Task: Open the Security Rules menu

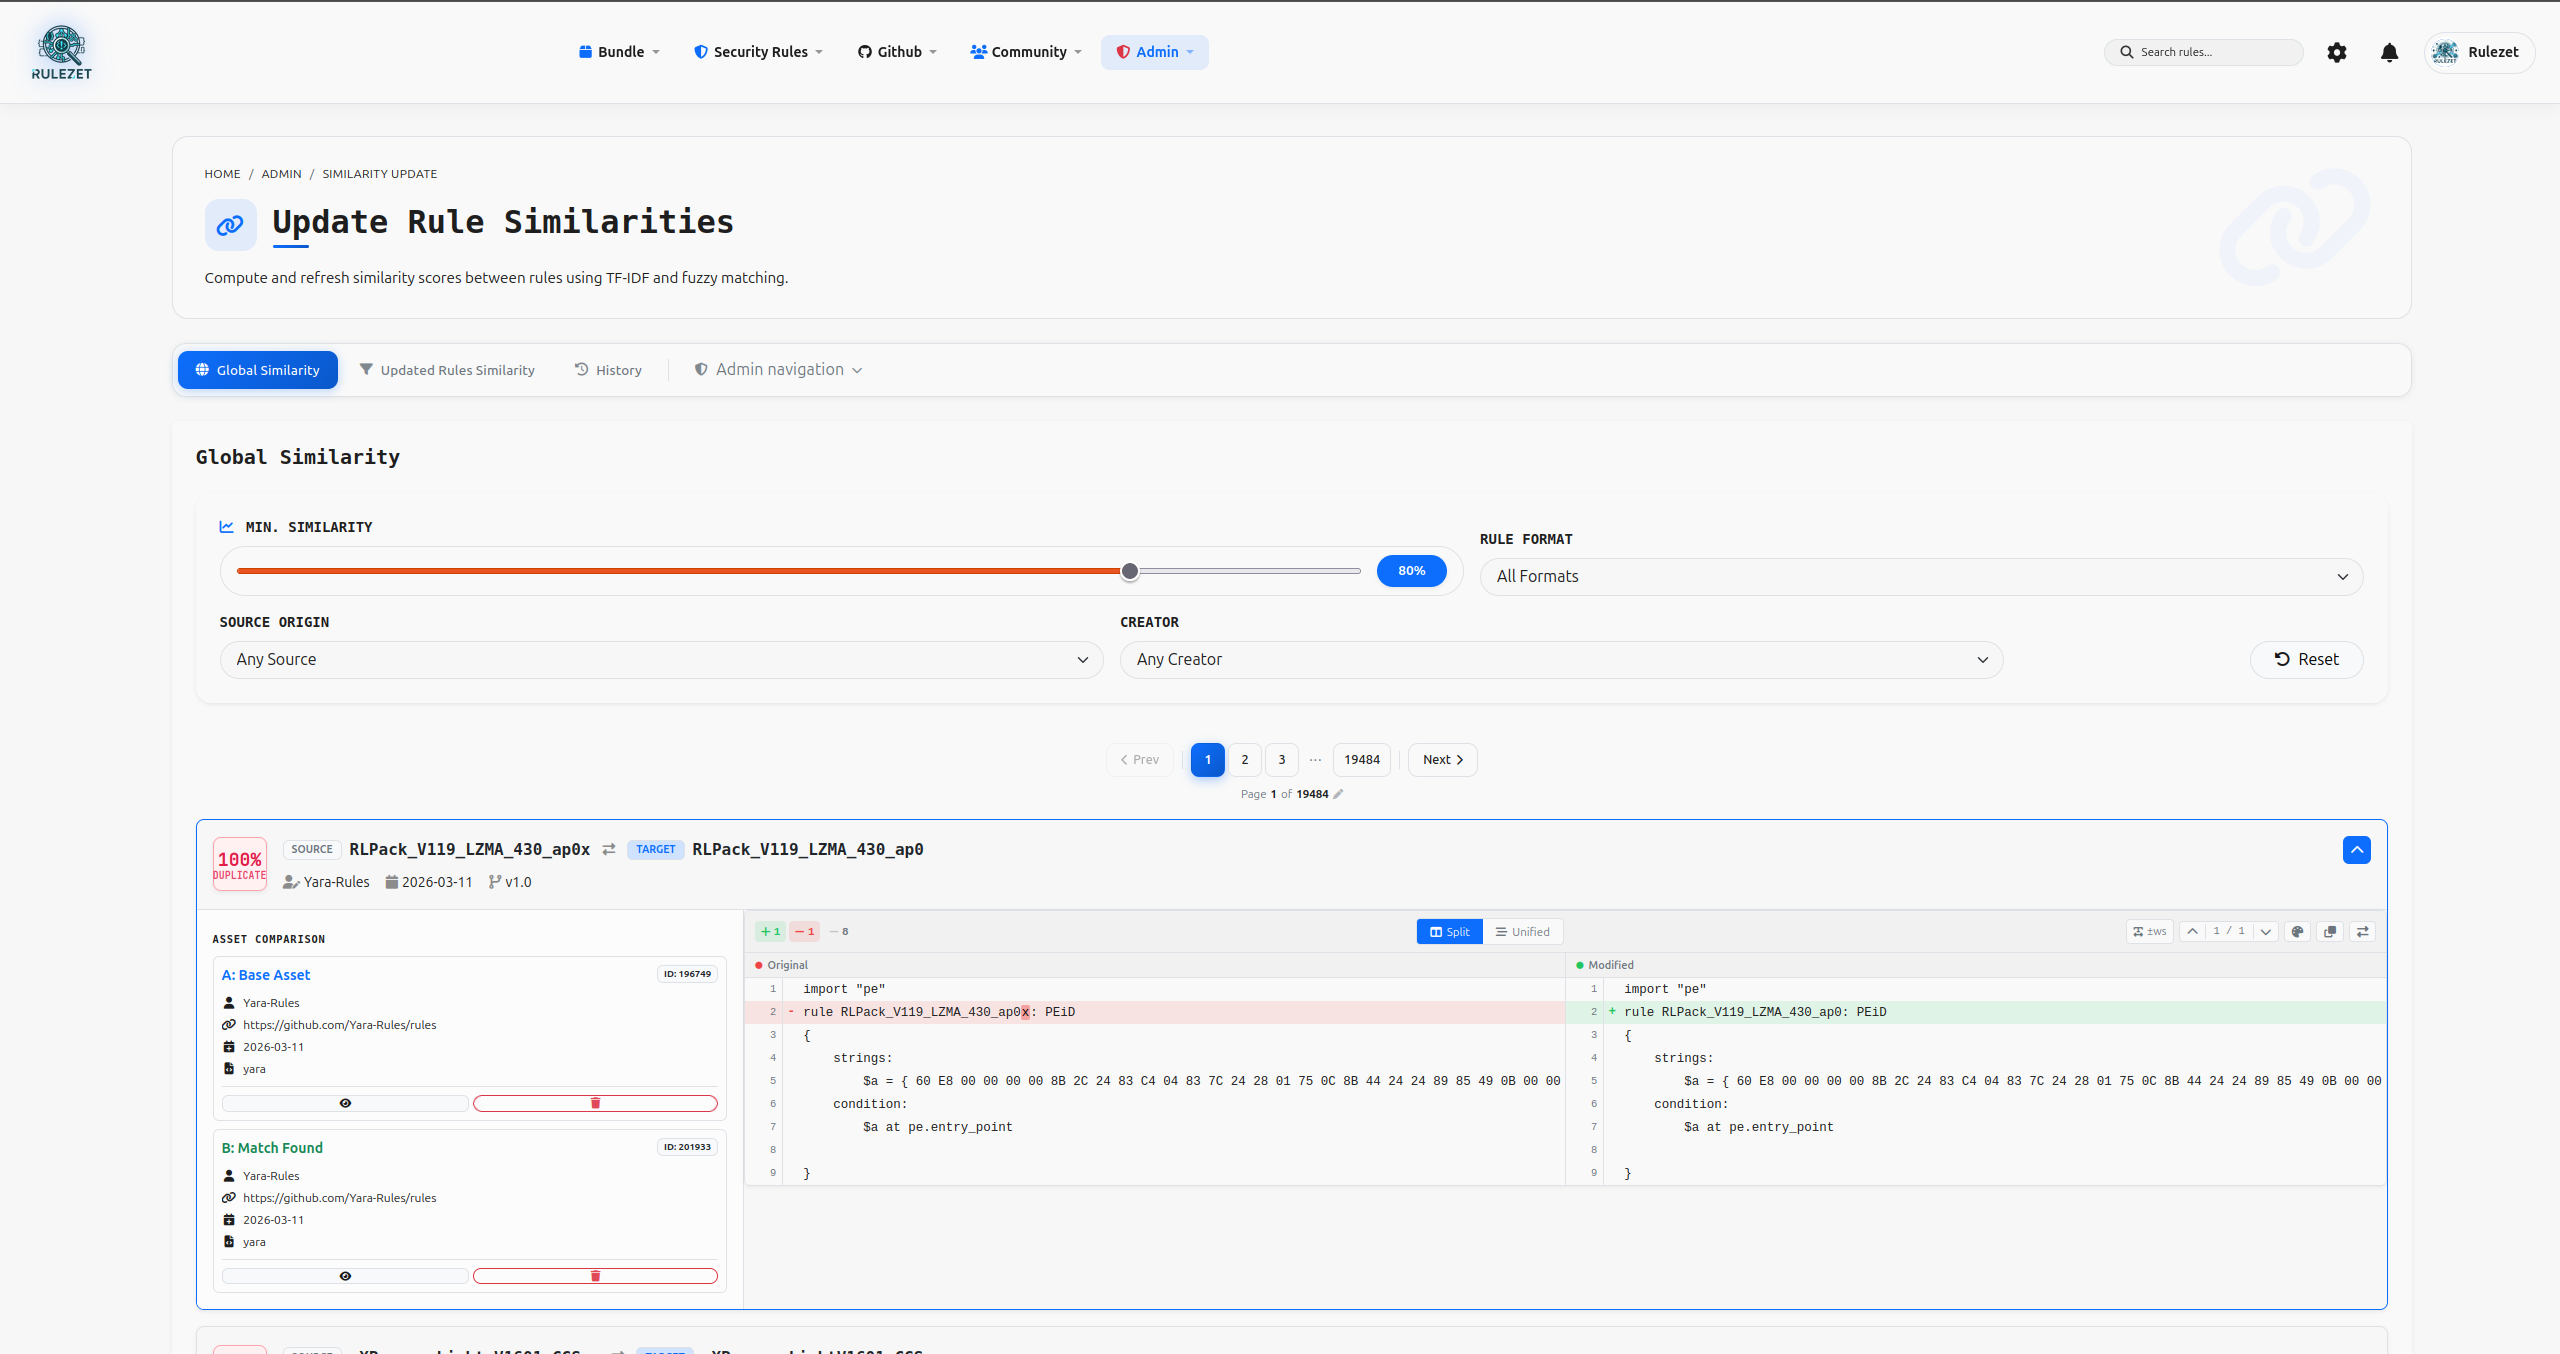Action: pyautogui.click(x=758, y=52)
